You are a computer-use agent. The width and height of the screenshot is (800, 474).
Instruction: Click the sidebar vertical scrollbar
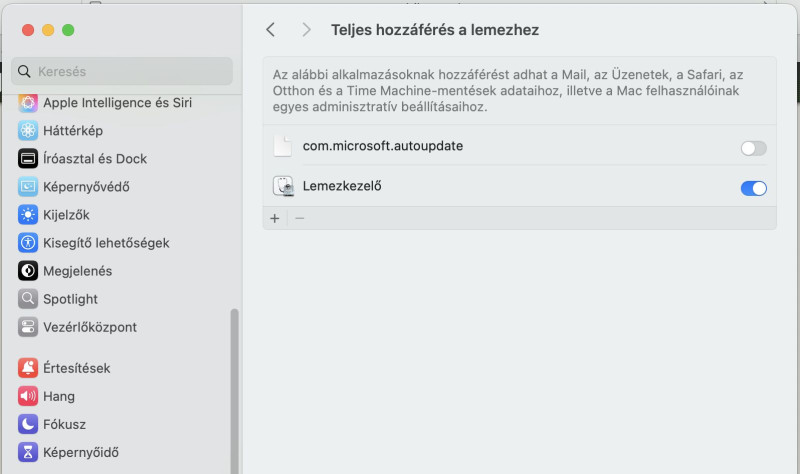234,391
